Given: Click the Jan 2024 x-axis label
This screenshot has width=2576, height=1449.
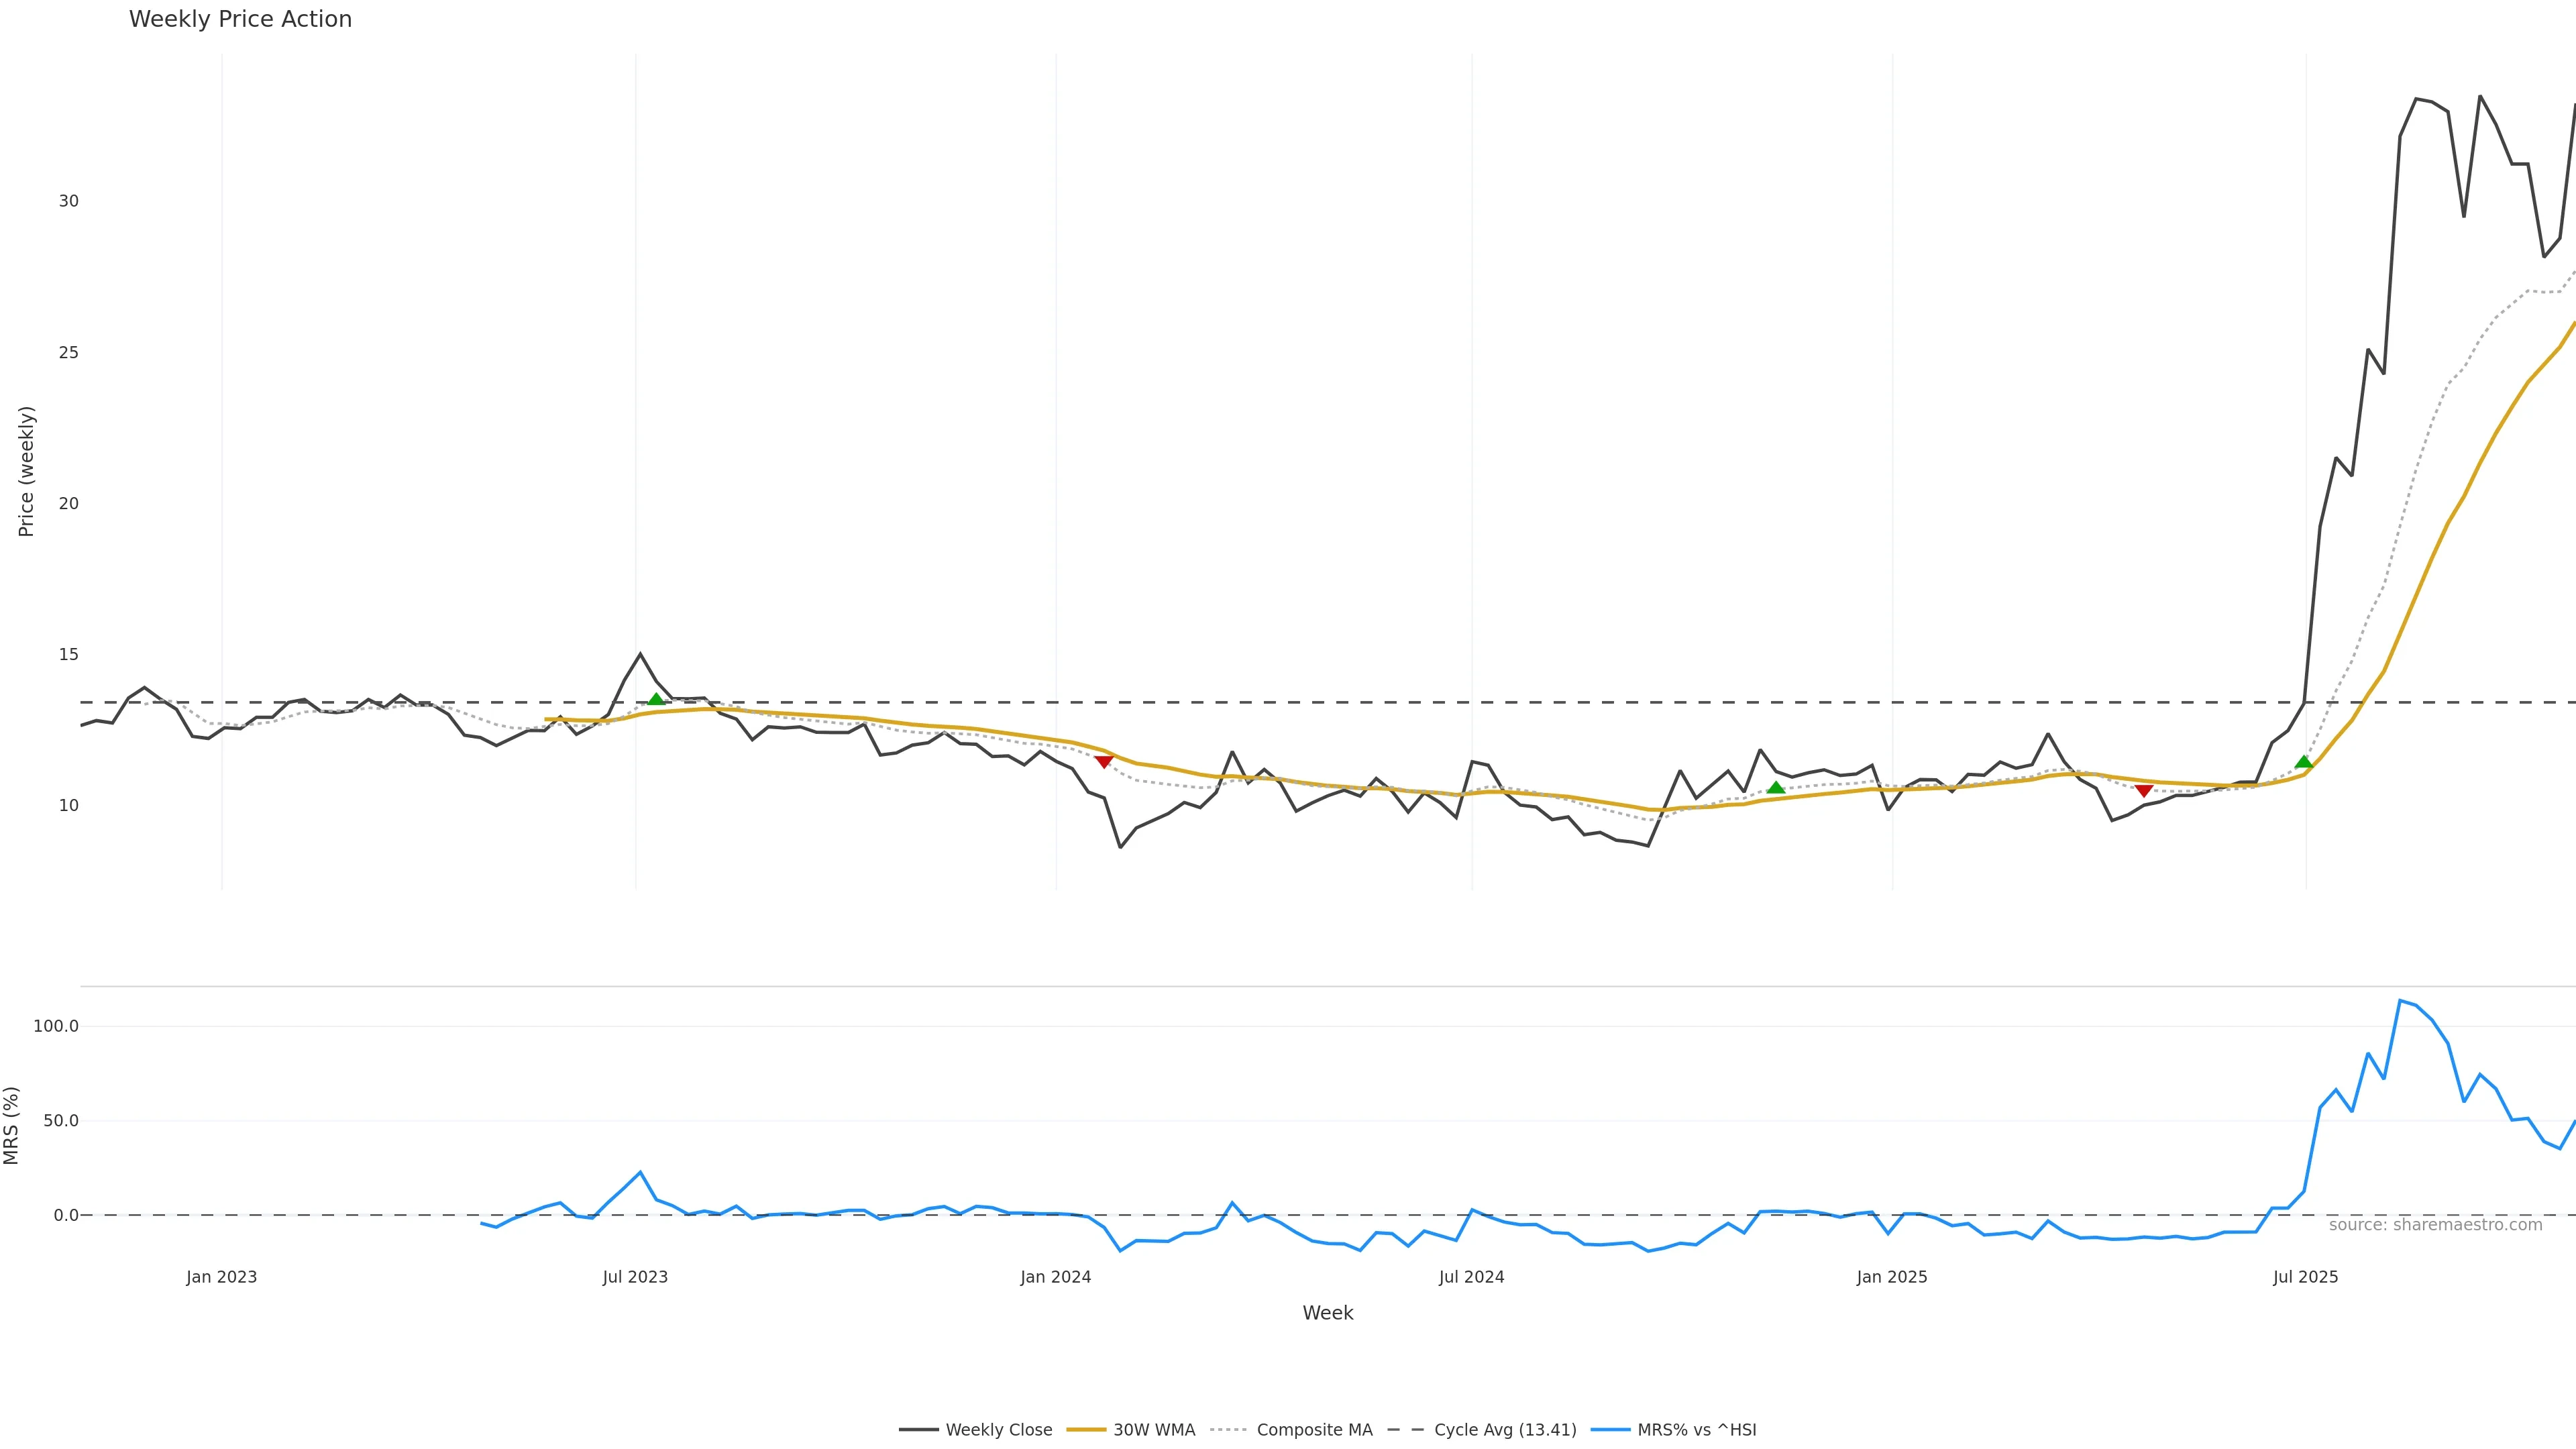Looking at the screenshot, I should click(x=1055, y=1277).
